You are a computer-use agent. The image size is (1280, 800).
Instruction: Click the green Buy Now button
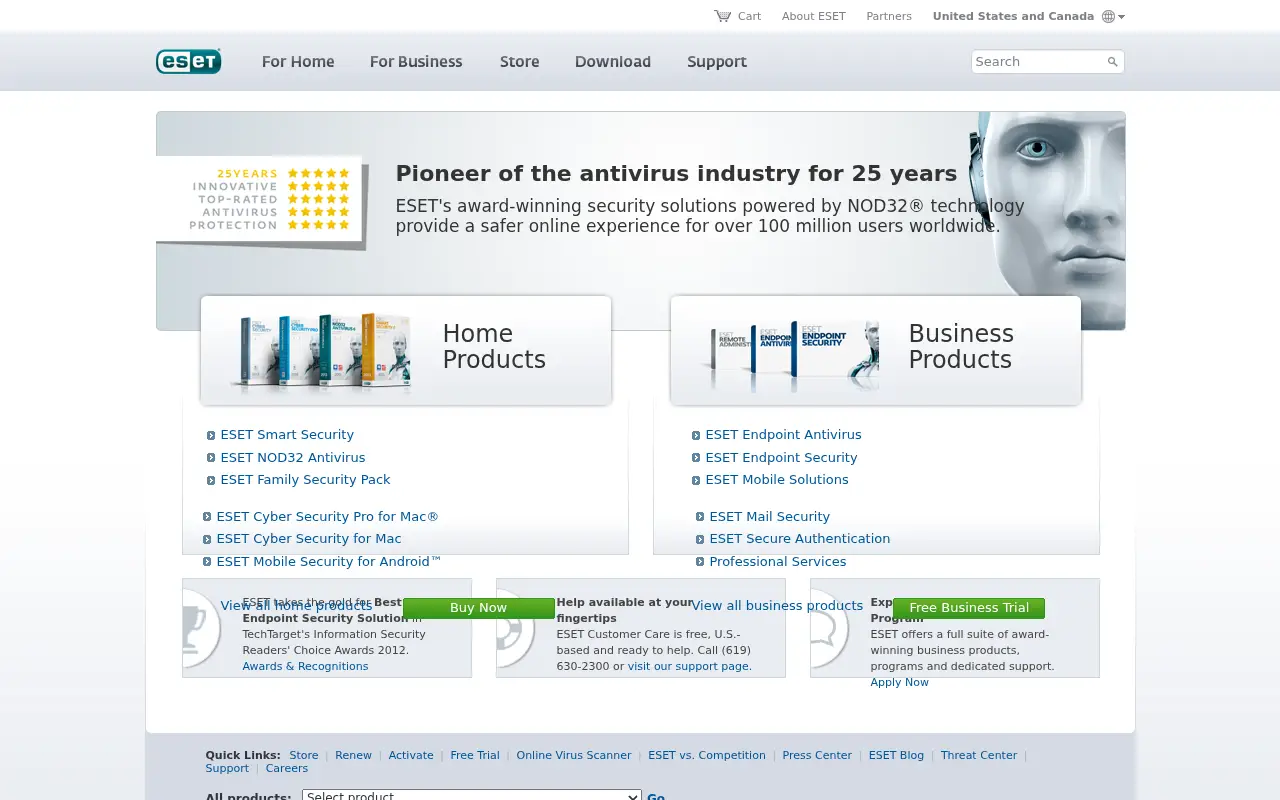point(478,608)
